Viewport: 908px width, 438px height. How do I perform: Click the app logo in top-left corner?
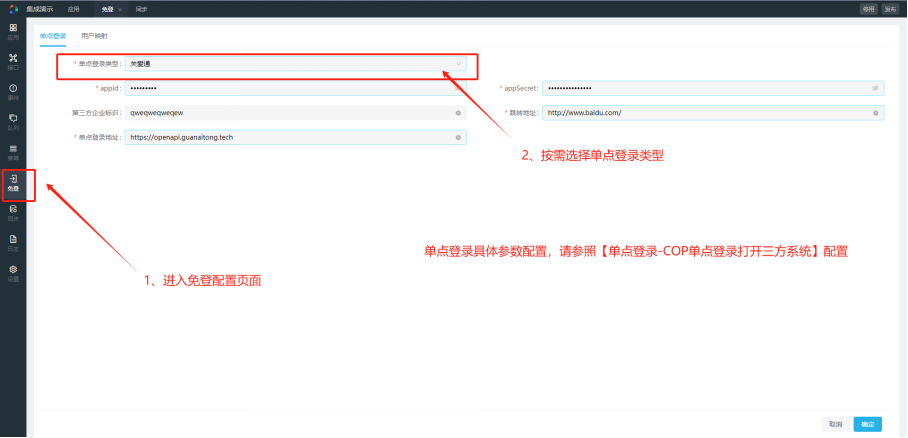pos(13,9)
